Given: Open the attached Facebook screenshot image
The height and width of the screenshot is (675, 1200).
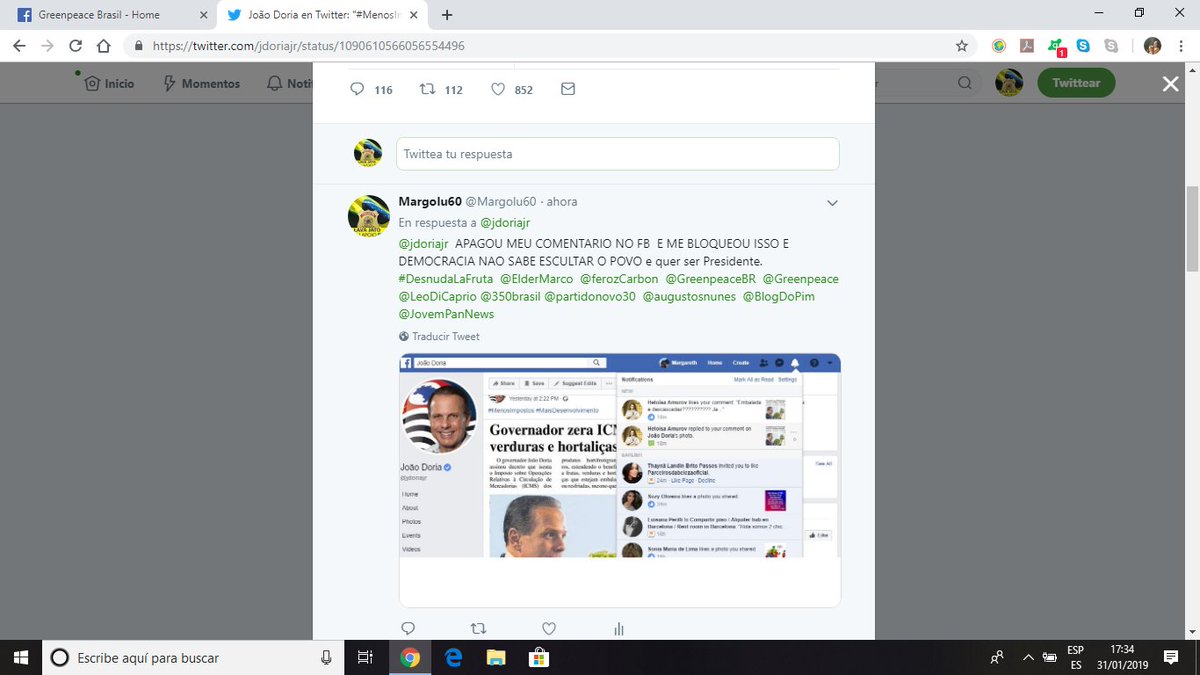Looking at the screenshot, I should coord(620,480).
